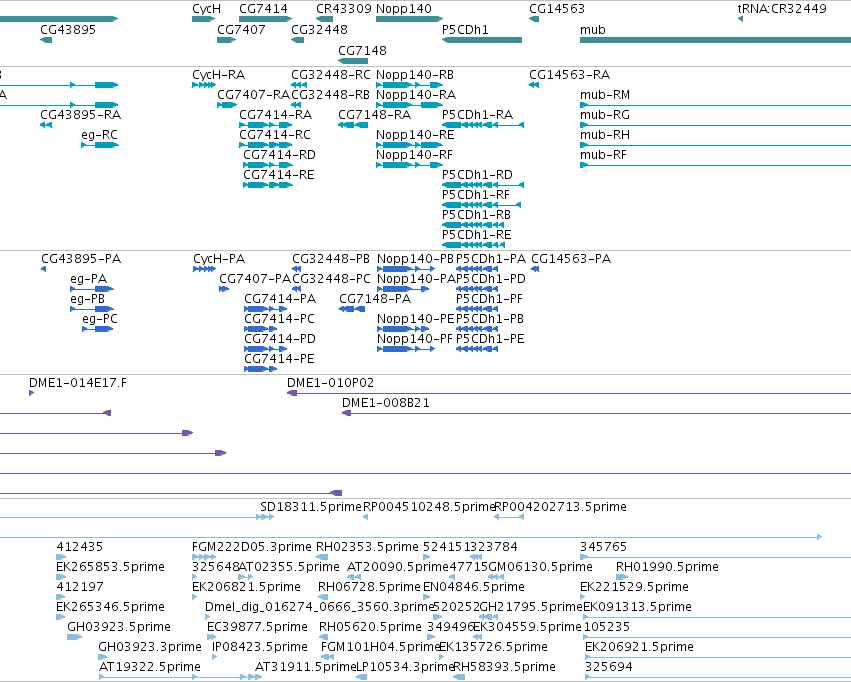851x682 pixels.
Task: Click the CycH-RA transcript label
Action: click(218, 75)
